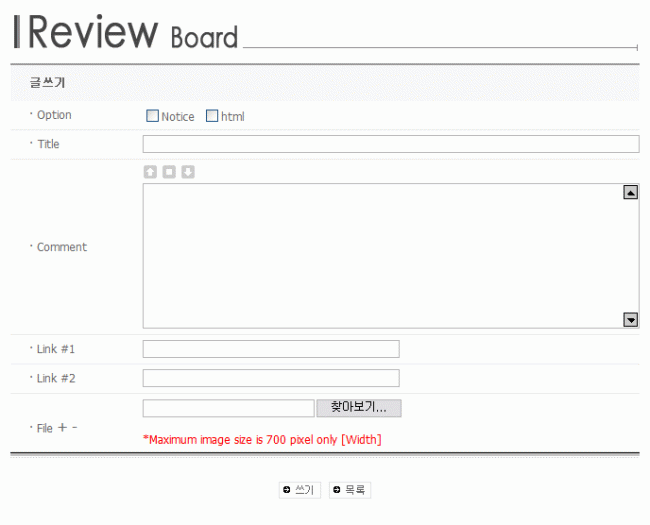Click the red Maximum image size notice

tap(262, 440)
